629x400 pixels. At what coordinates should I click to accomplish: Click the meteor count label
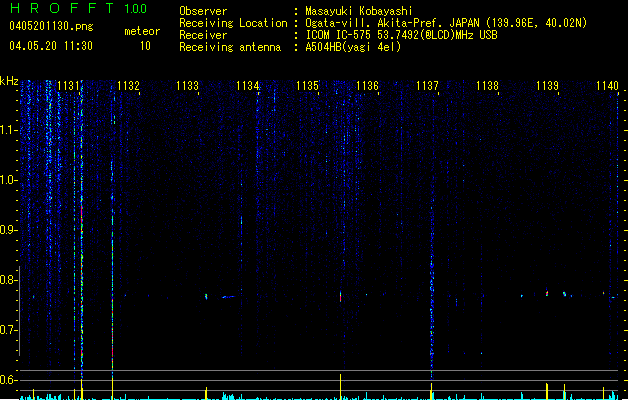142,31
